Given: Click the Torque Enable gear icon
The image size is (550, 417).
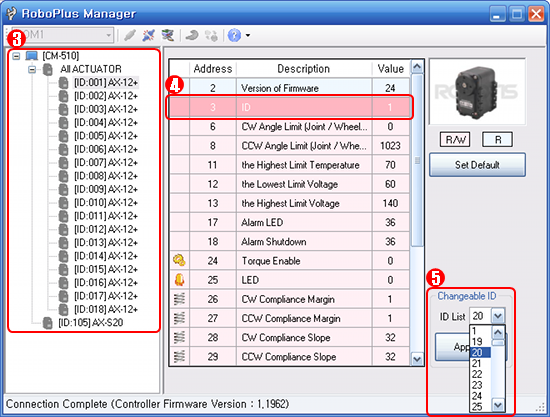Looking at the screenshot, I should click(179, 261).
